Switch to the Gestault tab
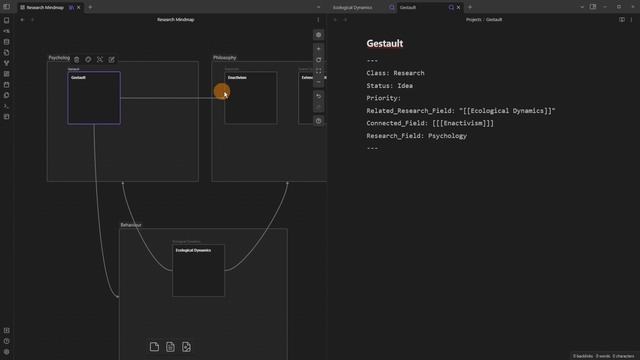Viewport: 640px width, 360px height. coord(408,7)
